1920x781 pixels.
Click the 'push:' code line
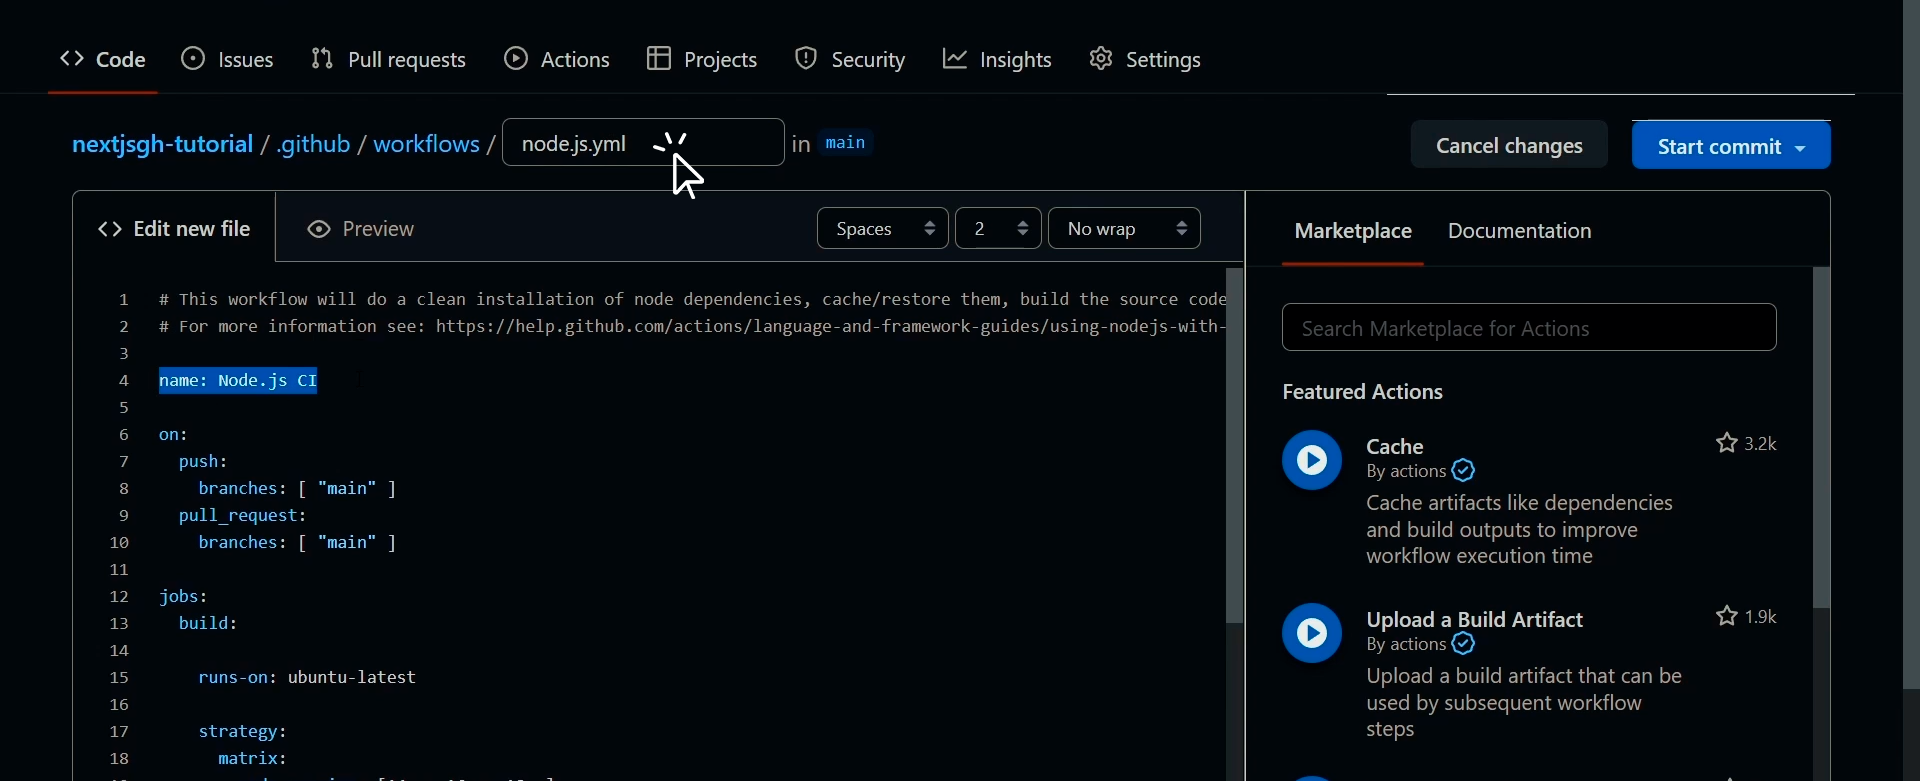click(x=204, y=462)
